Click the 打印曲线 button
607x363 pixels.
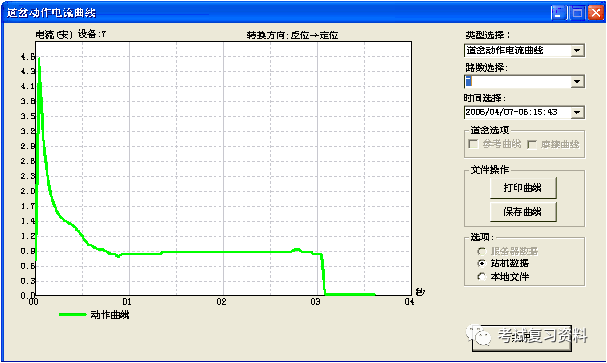tap(523, 188)
